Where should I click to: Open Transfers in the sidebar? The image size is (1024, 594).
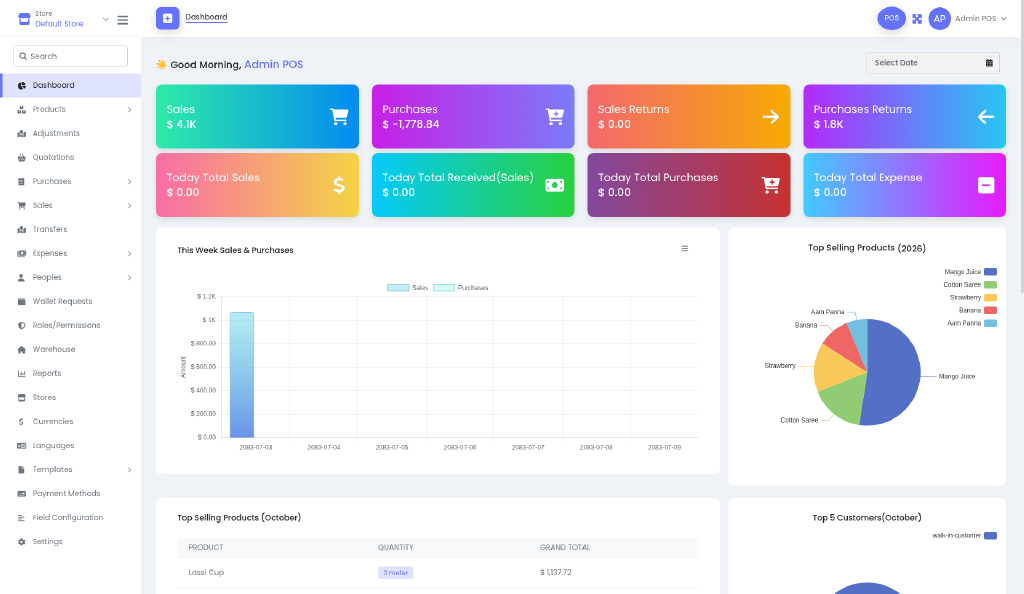pos(71,230)
